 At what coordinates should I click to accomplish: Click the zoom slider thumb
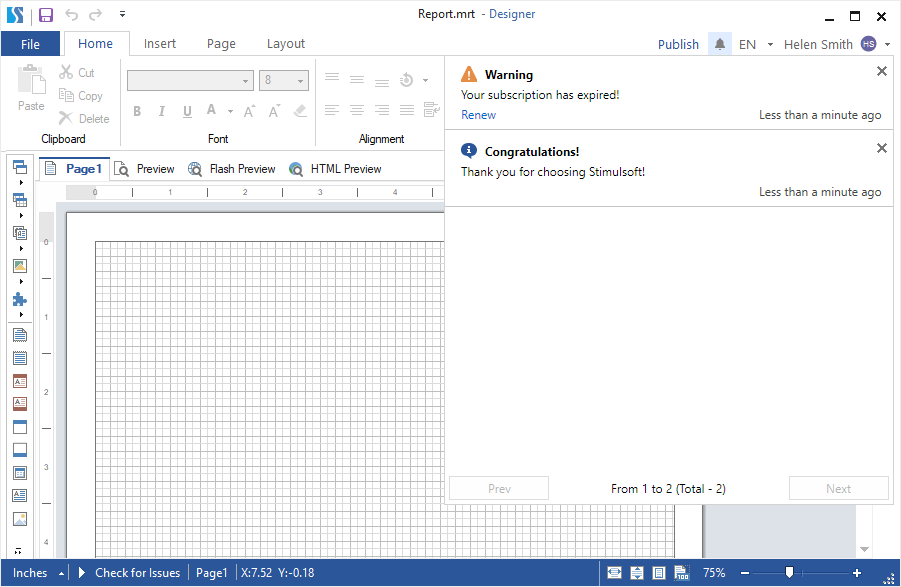coord(790,572)
